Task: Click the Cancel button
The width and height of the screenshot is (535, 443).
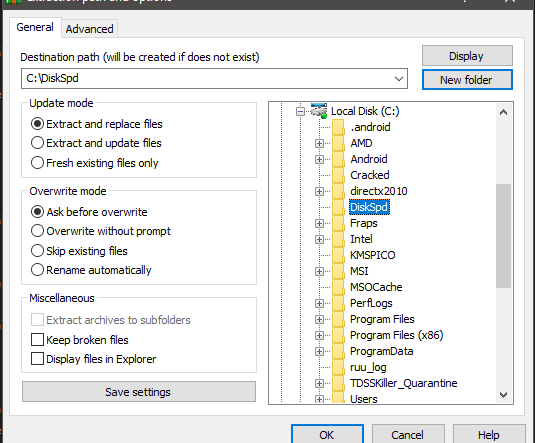Action: pos(408,435)
